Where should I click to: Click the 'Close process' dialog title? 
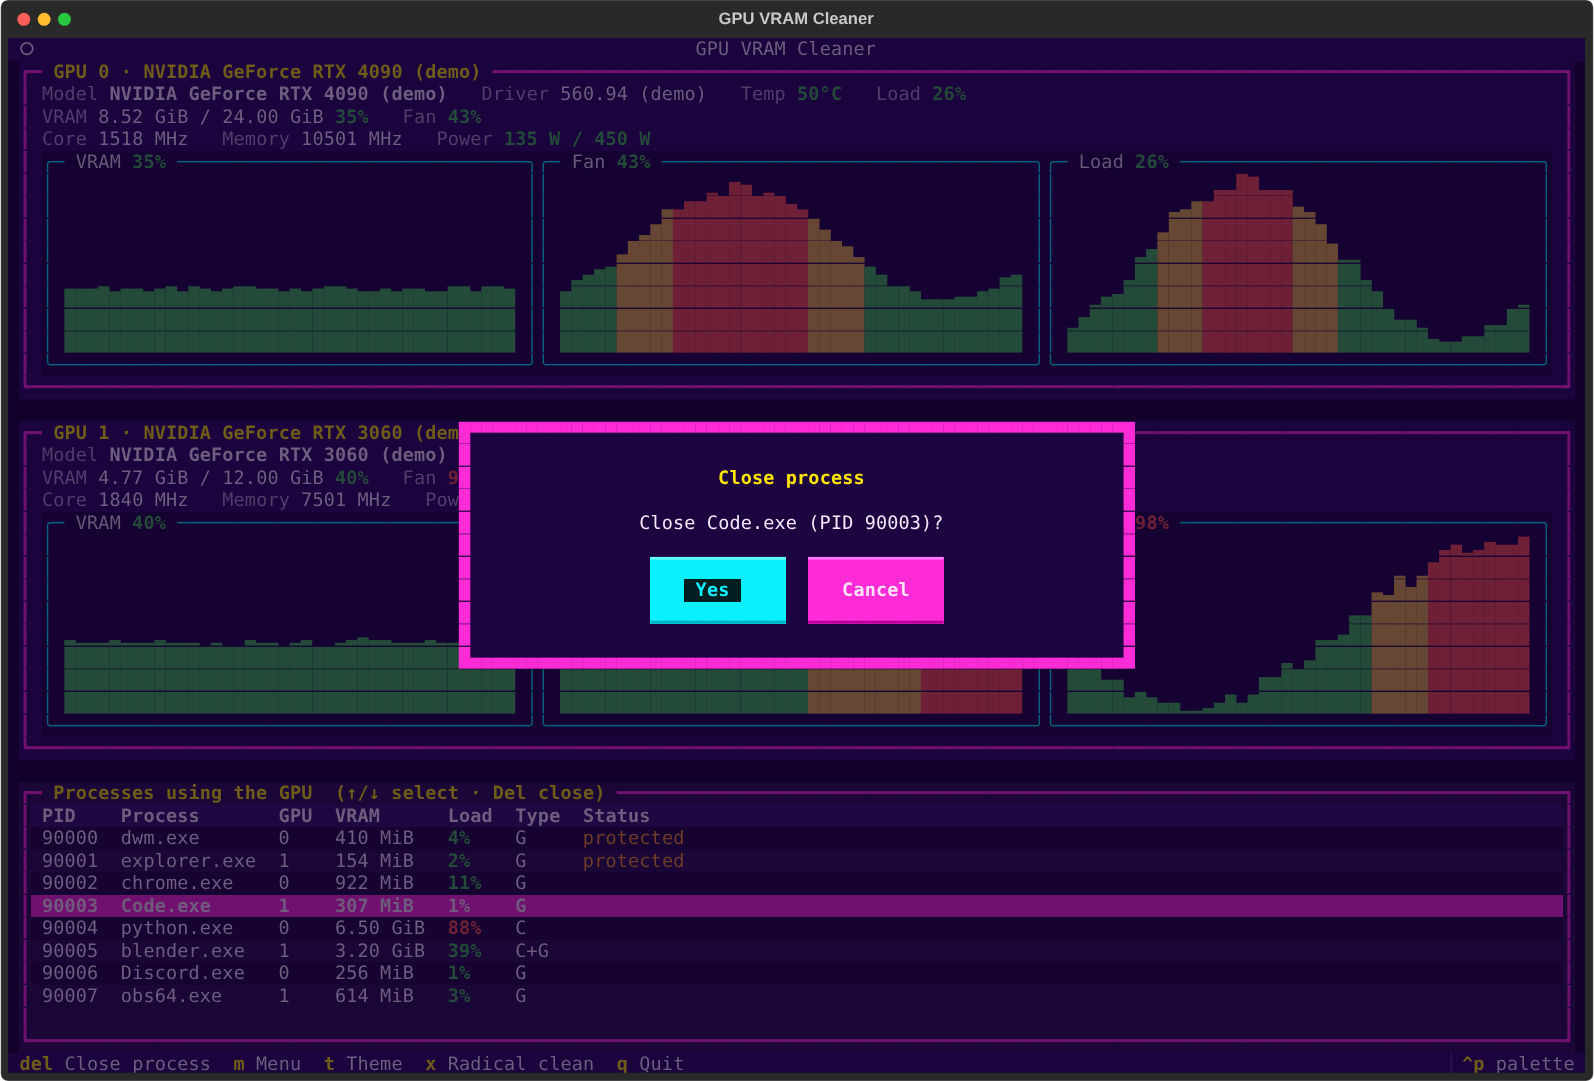[x=791, y=478]
